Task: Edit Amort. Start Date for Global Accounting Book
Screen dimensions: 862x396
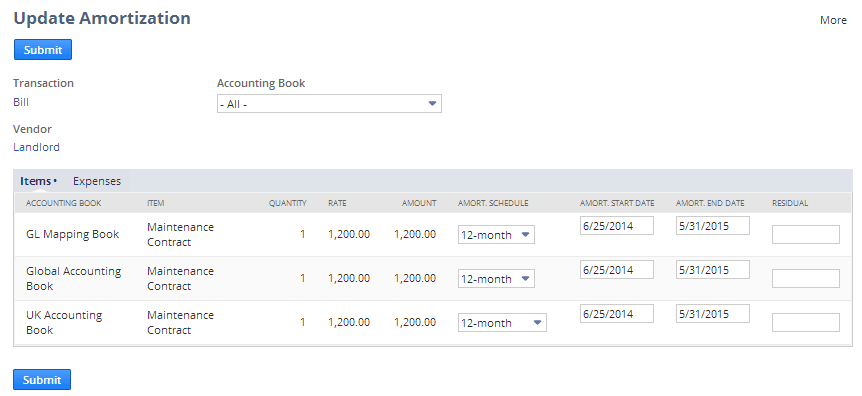Action: (617, 270)
